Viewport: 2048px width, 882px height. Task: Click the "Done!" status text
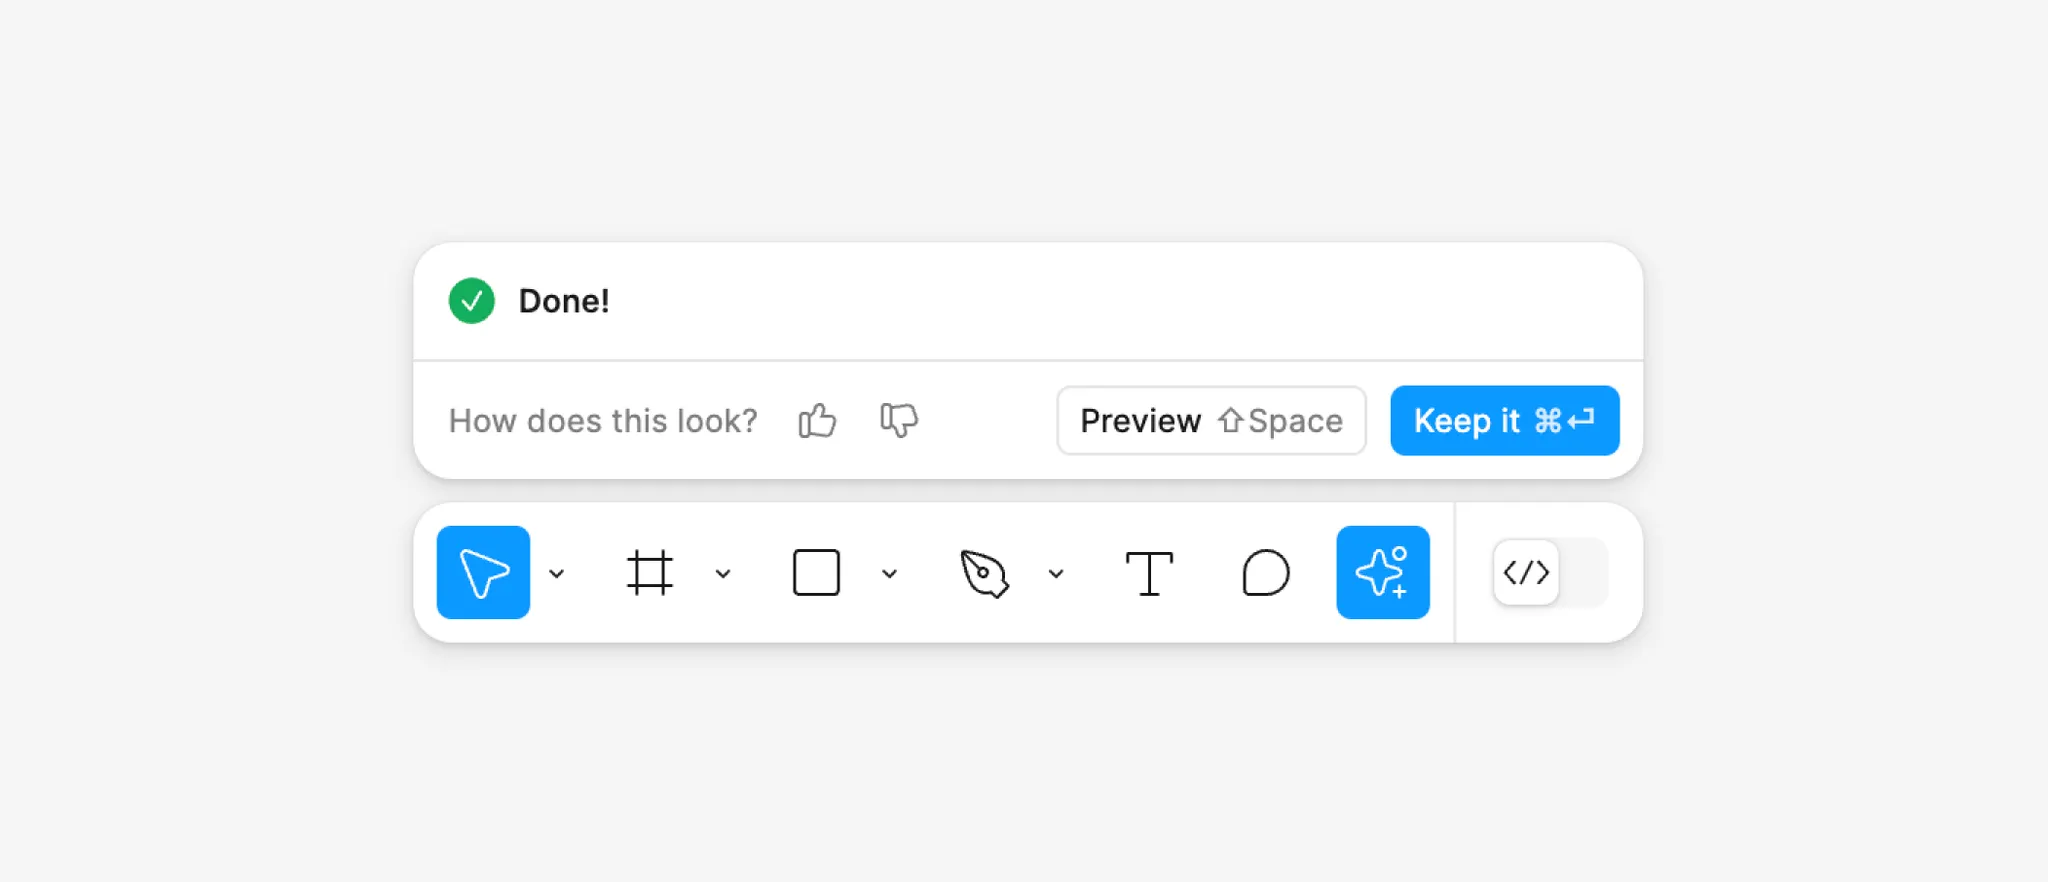564,301
